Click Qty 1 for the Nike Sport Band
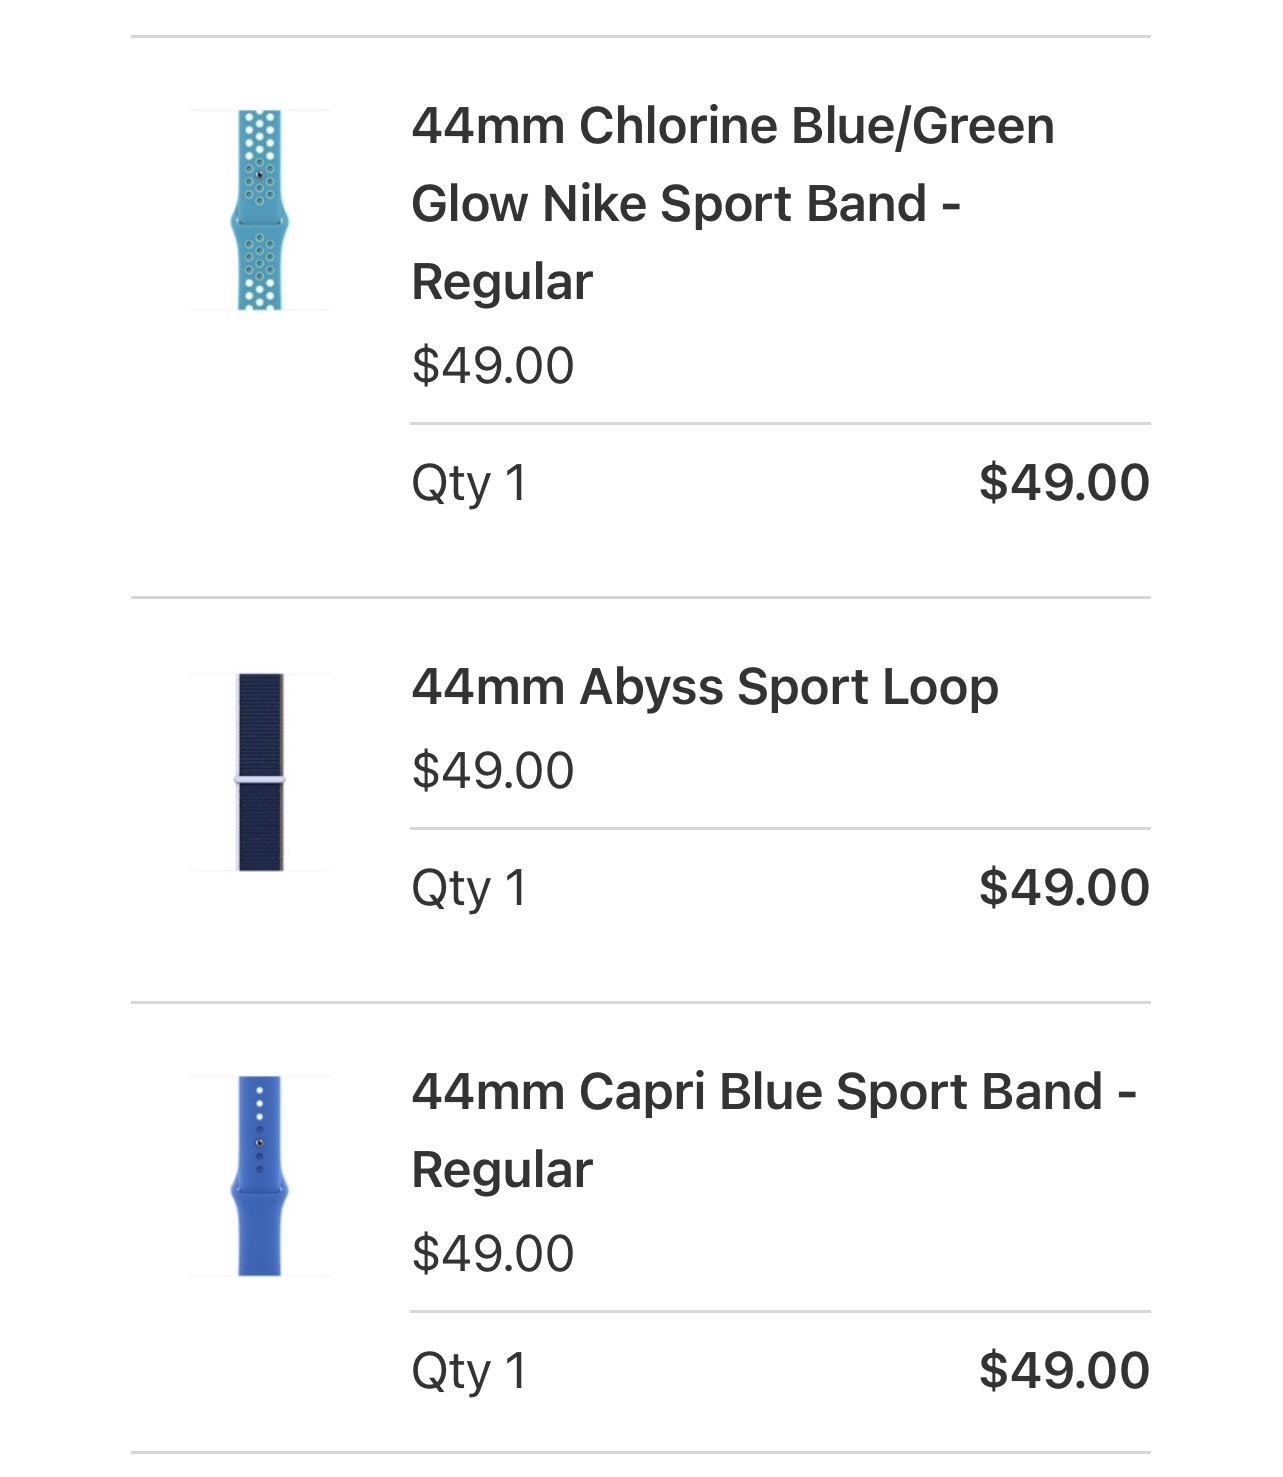1283x1477 pixels. tap(469, 484)
